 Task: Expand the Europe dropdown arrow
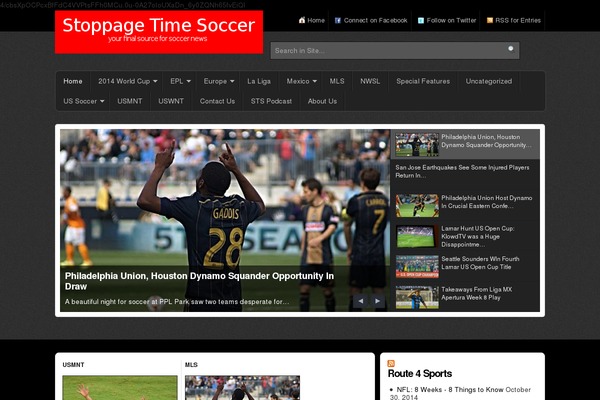[x=232, y=82]
